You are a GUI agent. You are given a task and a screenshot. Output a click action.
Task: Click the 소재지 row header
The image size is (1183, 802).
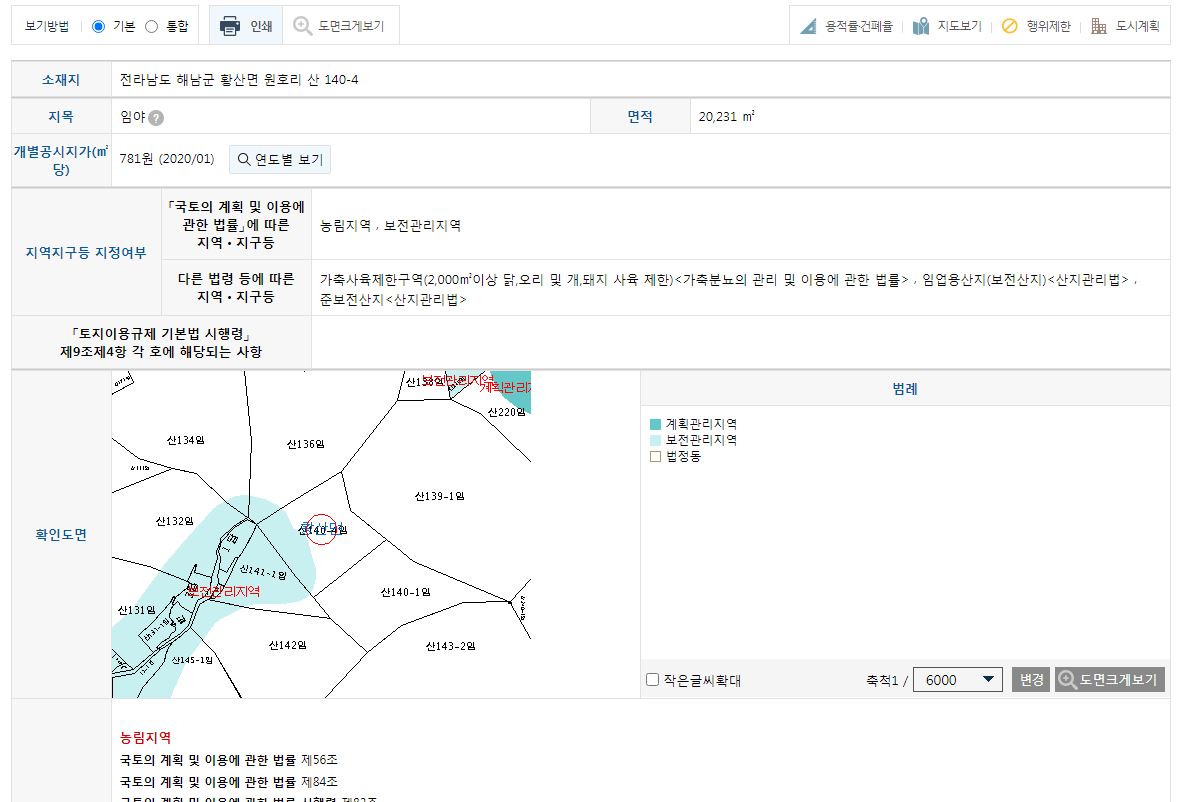61,79
